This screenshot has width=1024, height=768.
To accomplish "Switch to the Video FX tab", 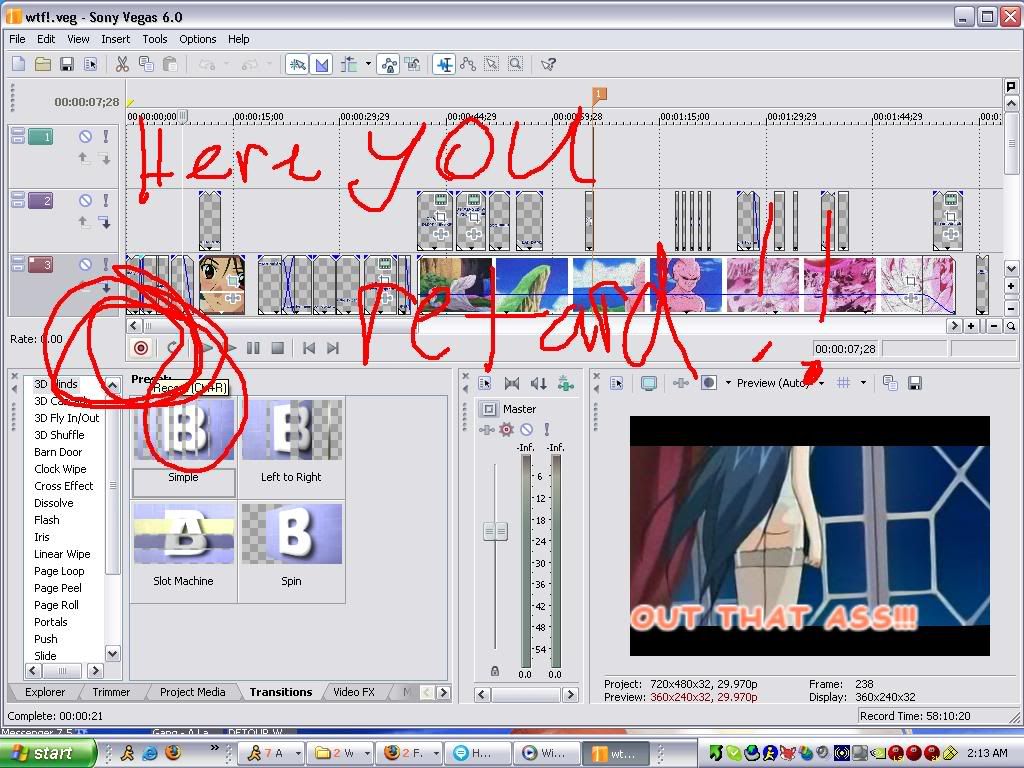I will click(x=353, y=692).
